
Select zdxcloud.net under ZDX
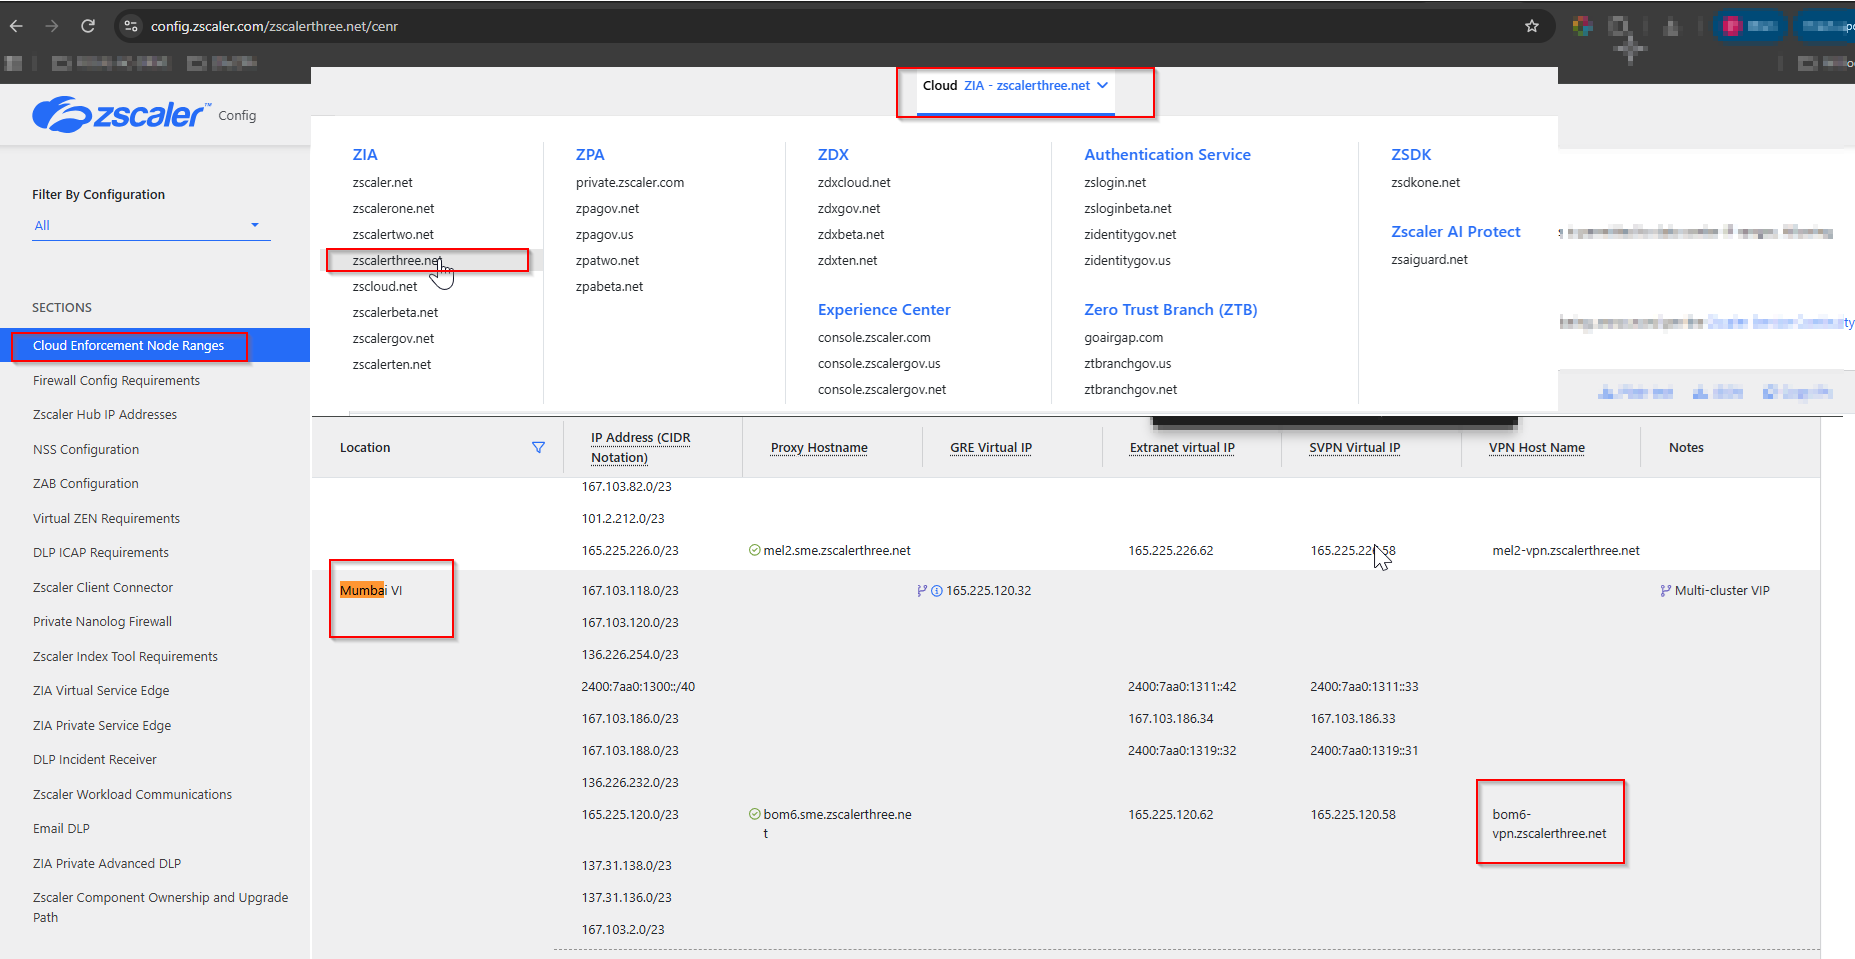tap(854, 182)
